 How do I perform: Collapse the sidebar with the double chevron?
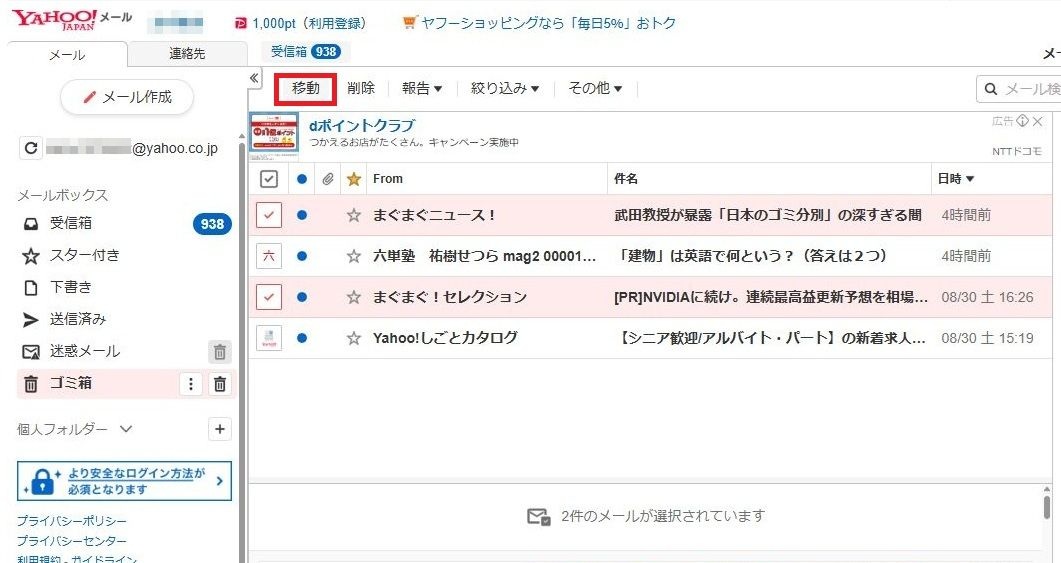coord(254,78)
